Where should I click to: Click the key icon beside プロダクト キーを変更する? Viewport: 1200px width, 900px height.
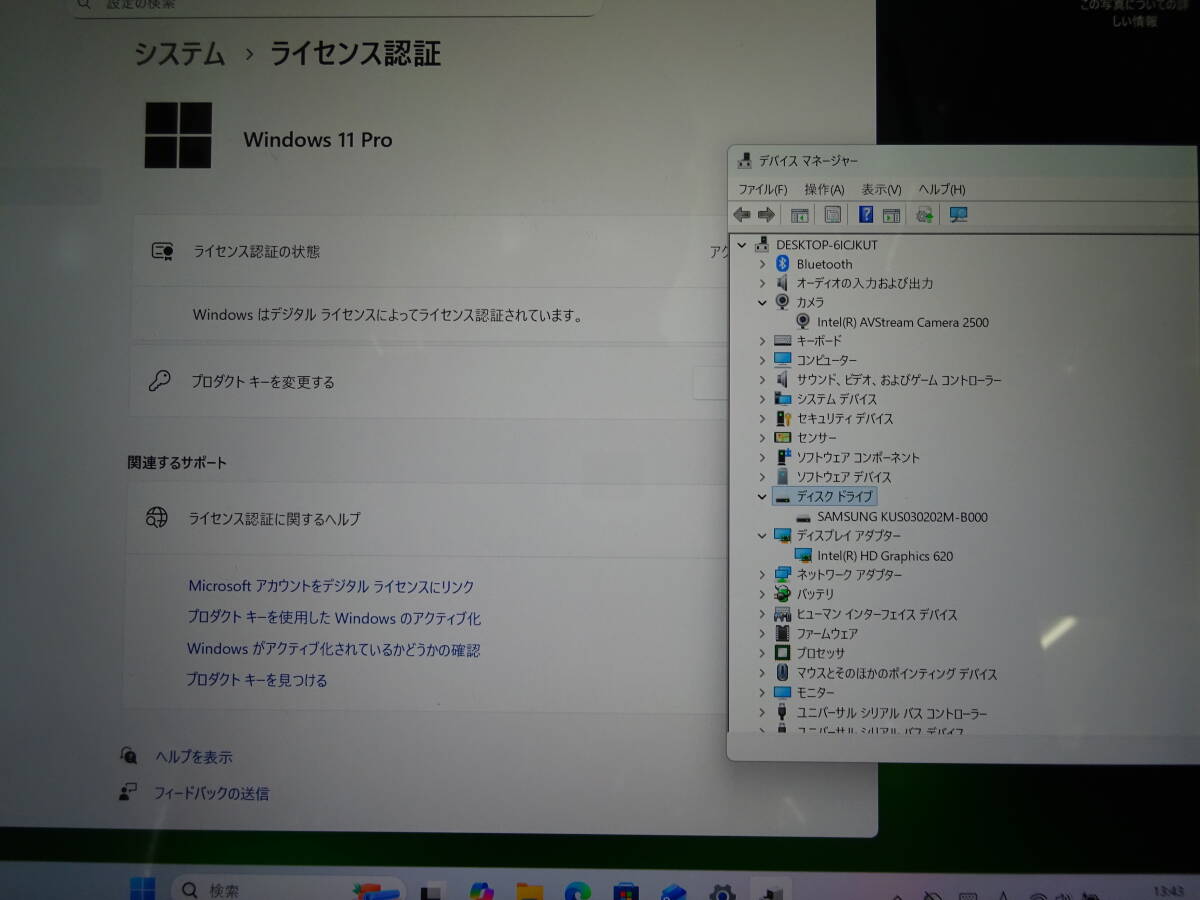coord(160,381)
